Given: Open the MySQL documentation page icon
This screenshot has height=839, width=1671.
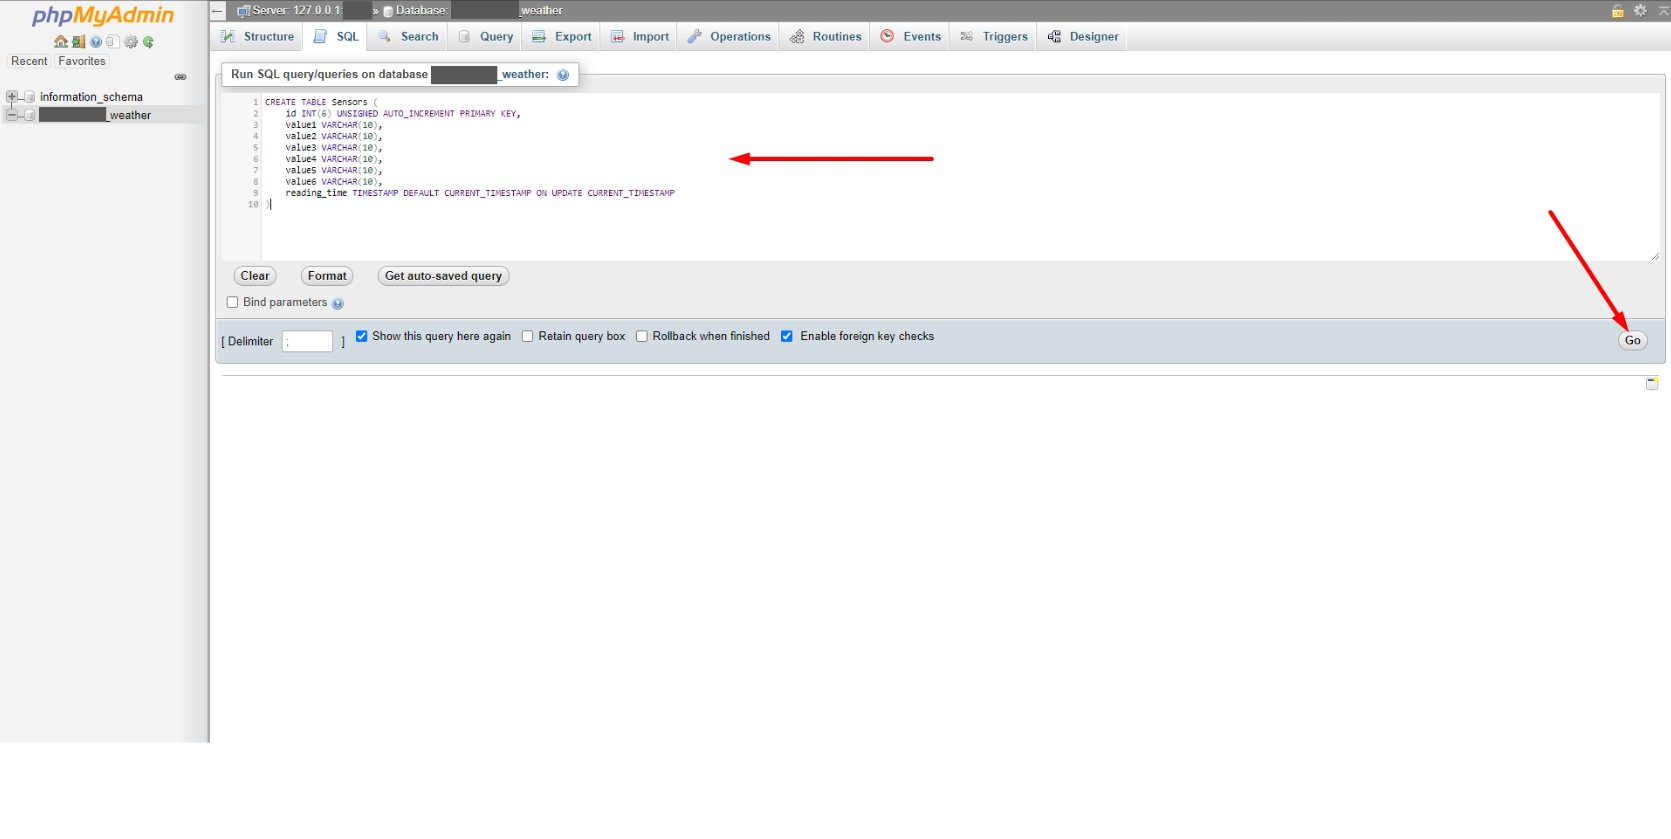Looking at the screenshot, I should pyautogui.click(x=113, y=42).
